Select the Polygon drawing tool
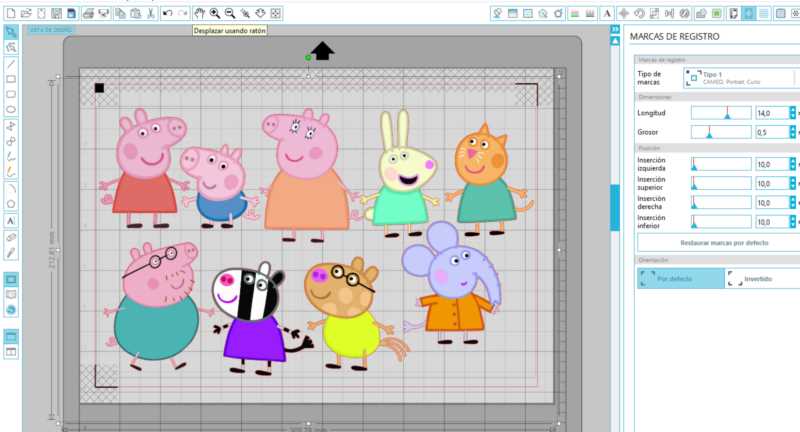Image resolution: width=800 pixels, height=432 pixels. pyautogui.click(x=11, y=126)
